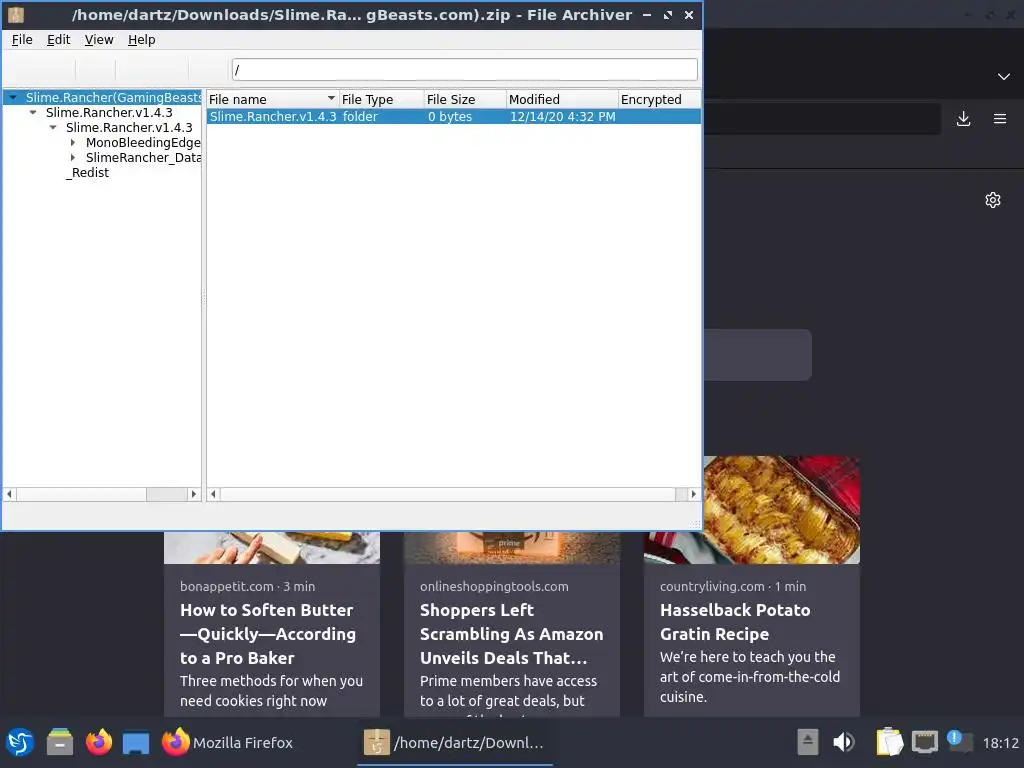The height and width of the screenshot is (768, 1024).
Task: Select the Slime.Rancher.v1.4.3 folder row
Action: [x=454, y=116]
